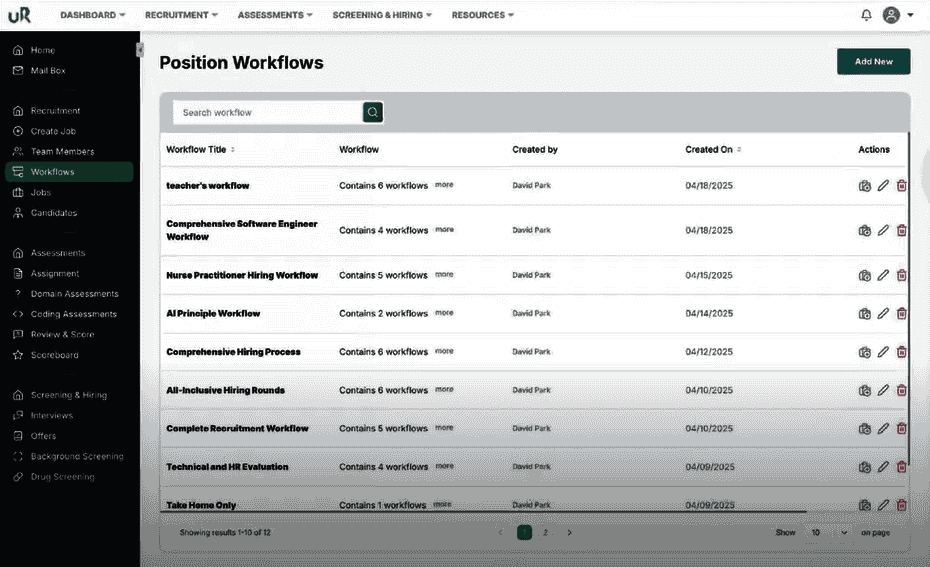Edit the Nurse Practitioner Hiring Workflow
This screenshot has height=567, width=930.
883,275
